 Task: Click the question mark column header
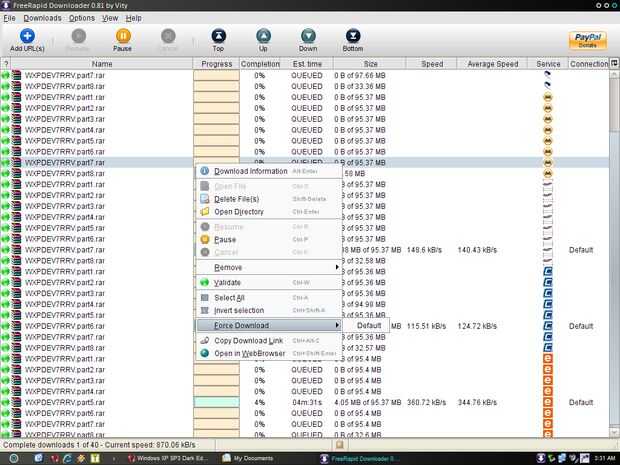(6, 64)
